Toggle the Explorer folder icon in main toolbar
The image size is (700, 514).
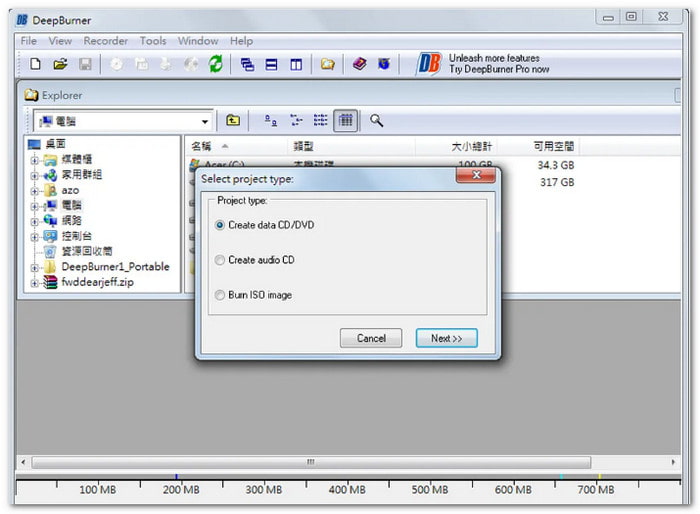(327, 64)
